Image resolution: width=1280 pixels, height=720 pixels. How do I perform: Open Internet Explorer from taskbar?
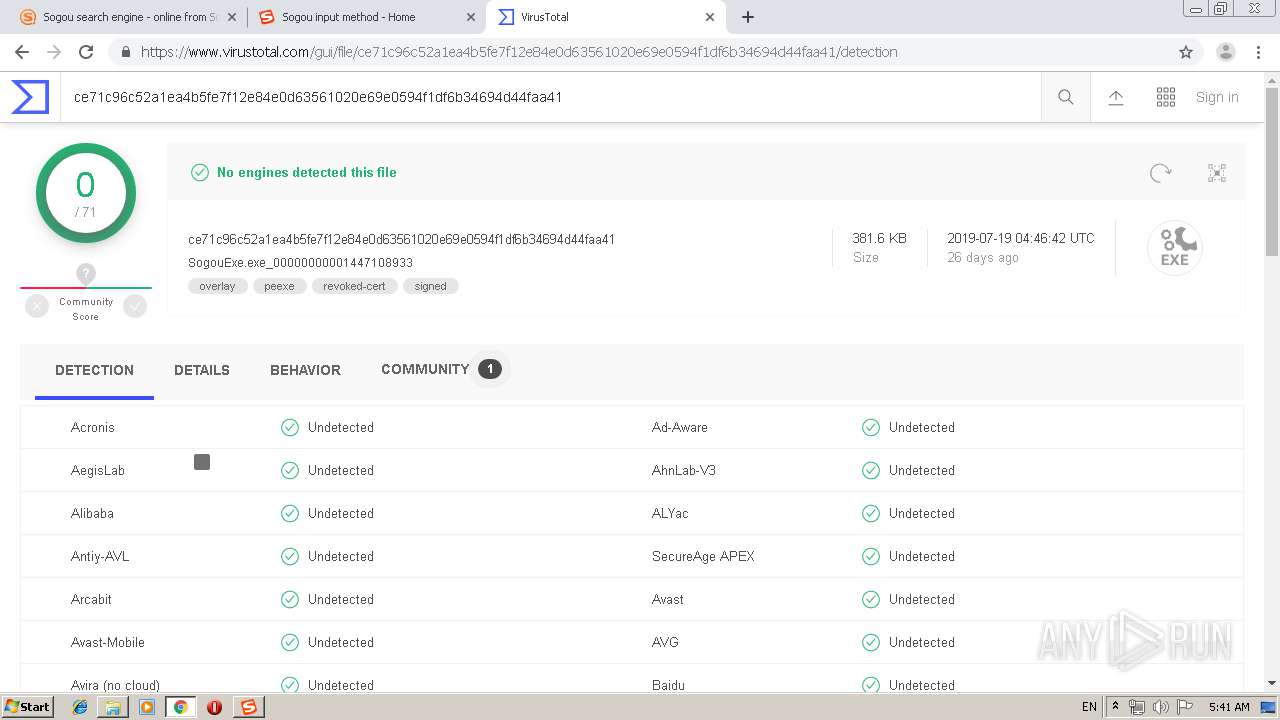point(80,707)
